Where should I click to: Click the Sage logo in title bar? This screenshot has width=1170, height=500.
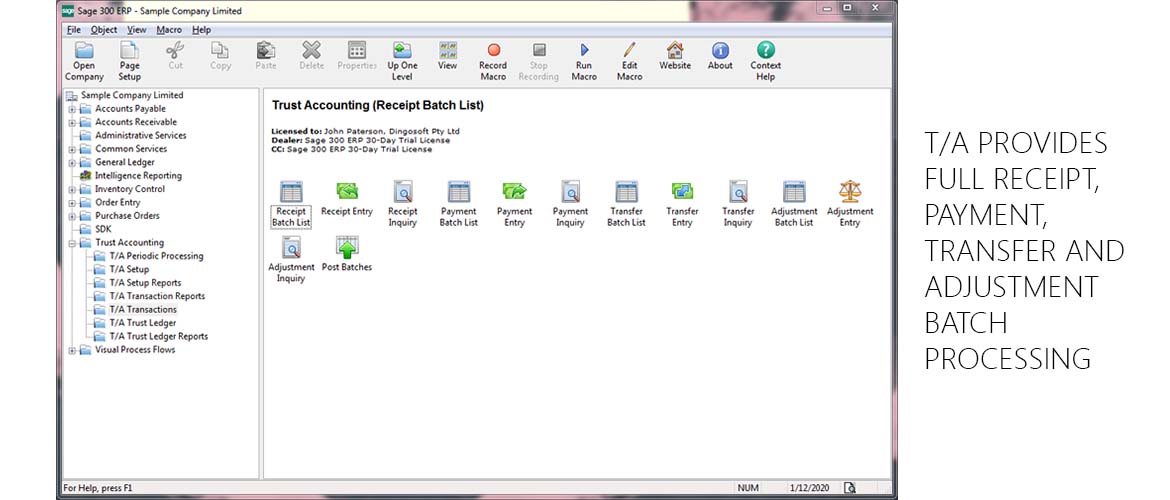tap(68, 10)
